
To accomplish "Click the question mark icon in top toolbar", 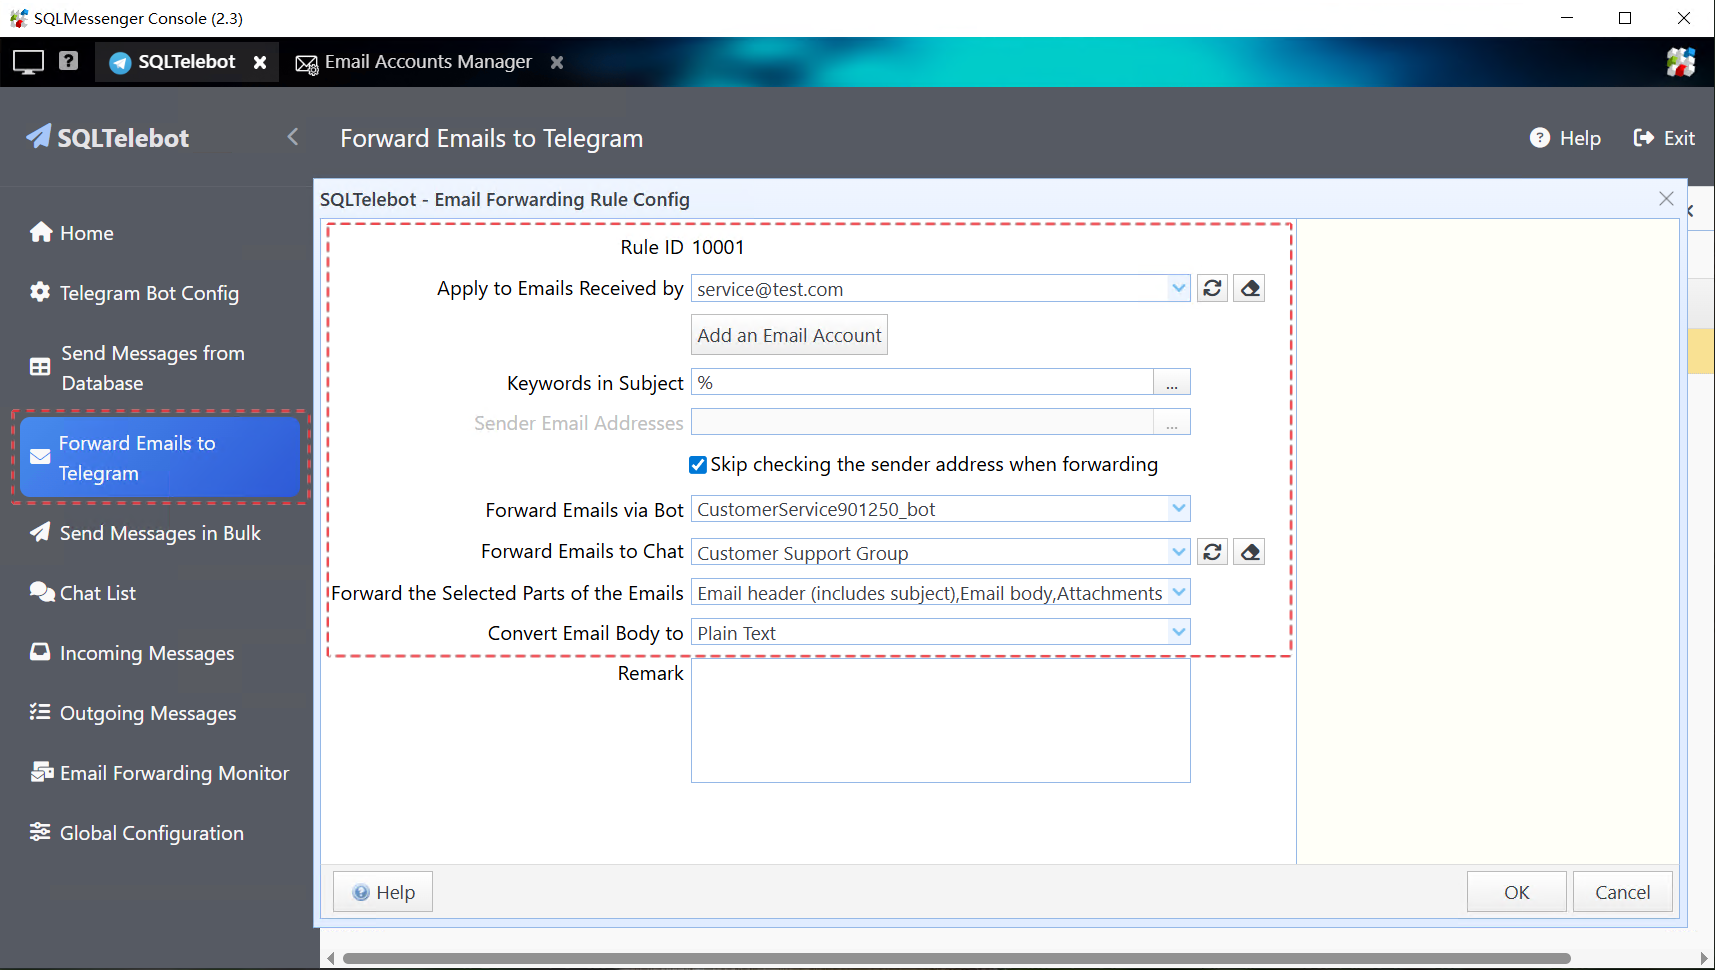I will tap(68, 61).
